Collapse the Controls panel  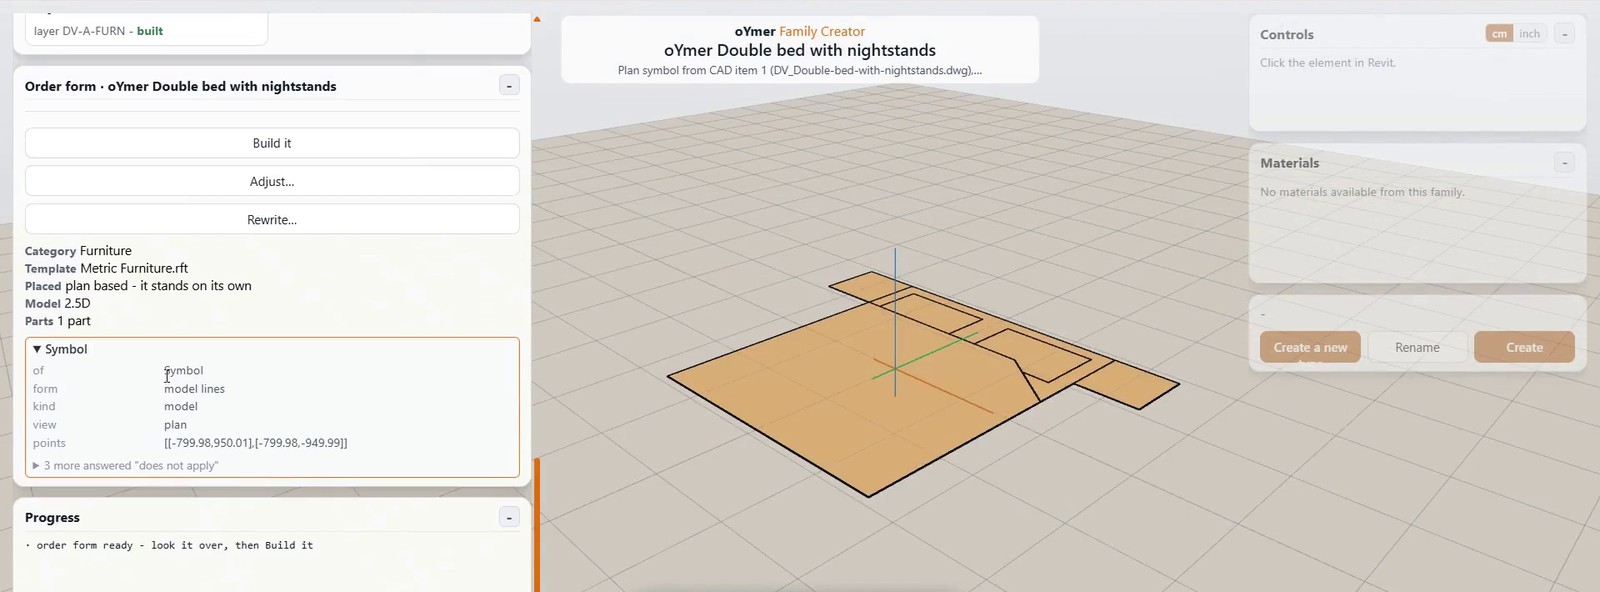tap(1565, 34)
